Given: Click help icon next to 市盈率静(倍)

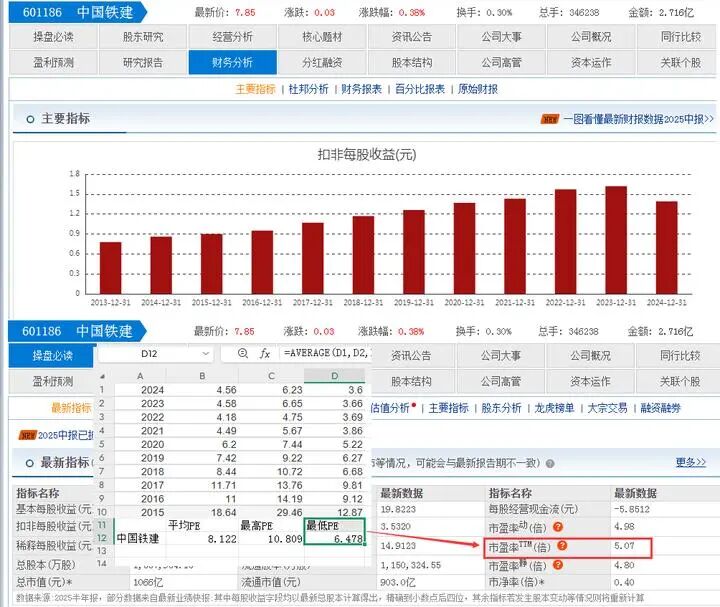Looking at the screenshot, I should pos(558,565).
